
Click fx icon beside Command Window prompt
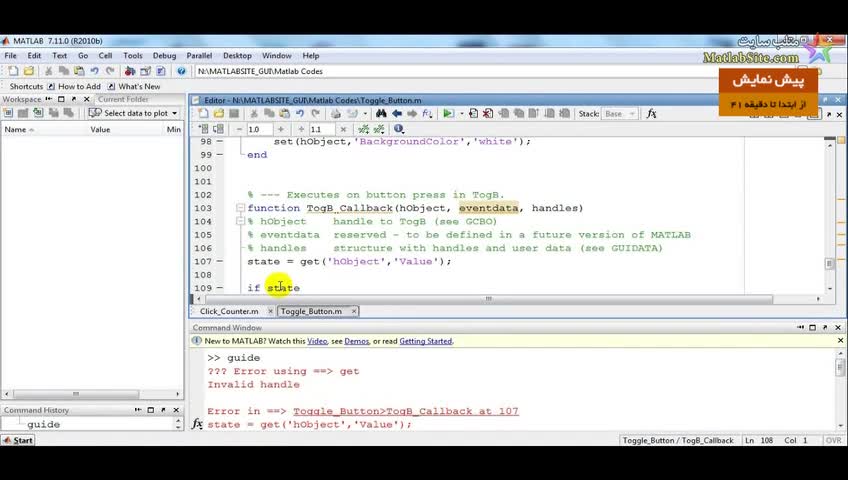(x=197, y=424)
